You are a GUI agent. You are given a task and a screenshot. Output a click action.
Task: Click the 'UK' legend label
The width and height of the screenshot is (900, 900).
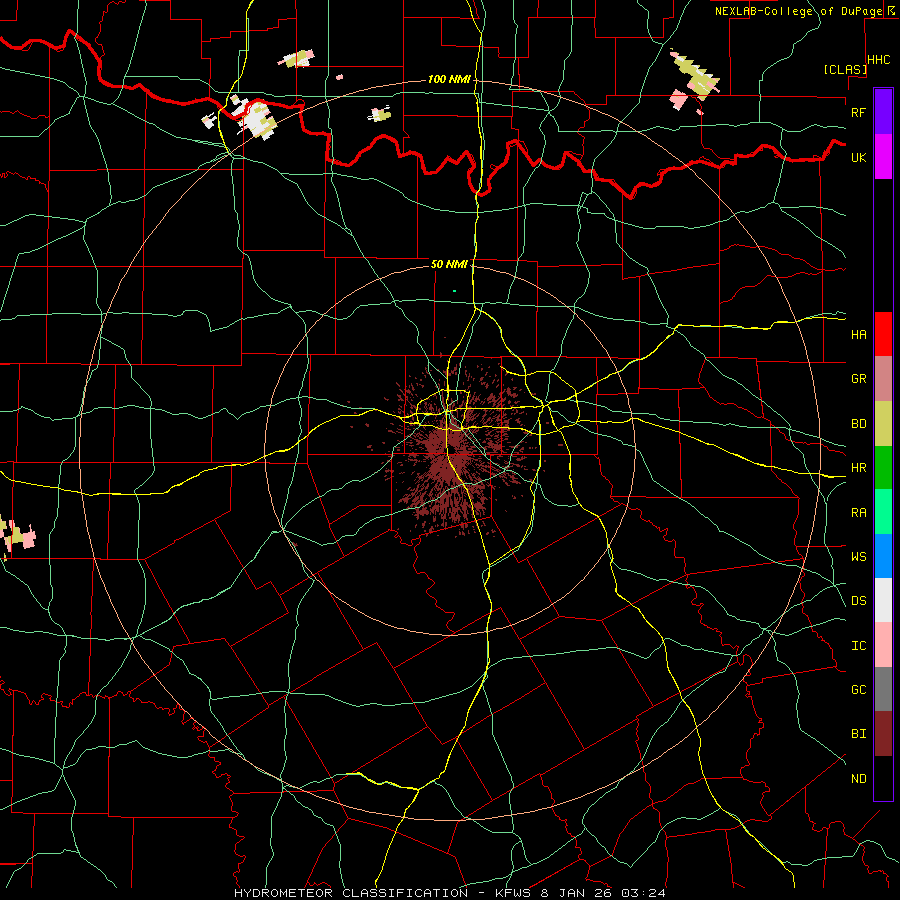[x=859, y=157]
